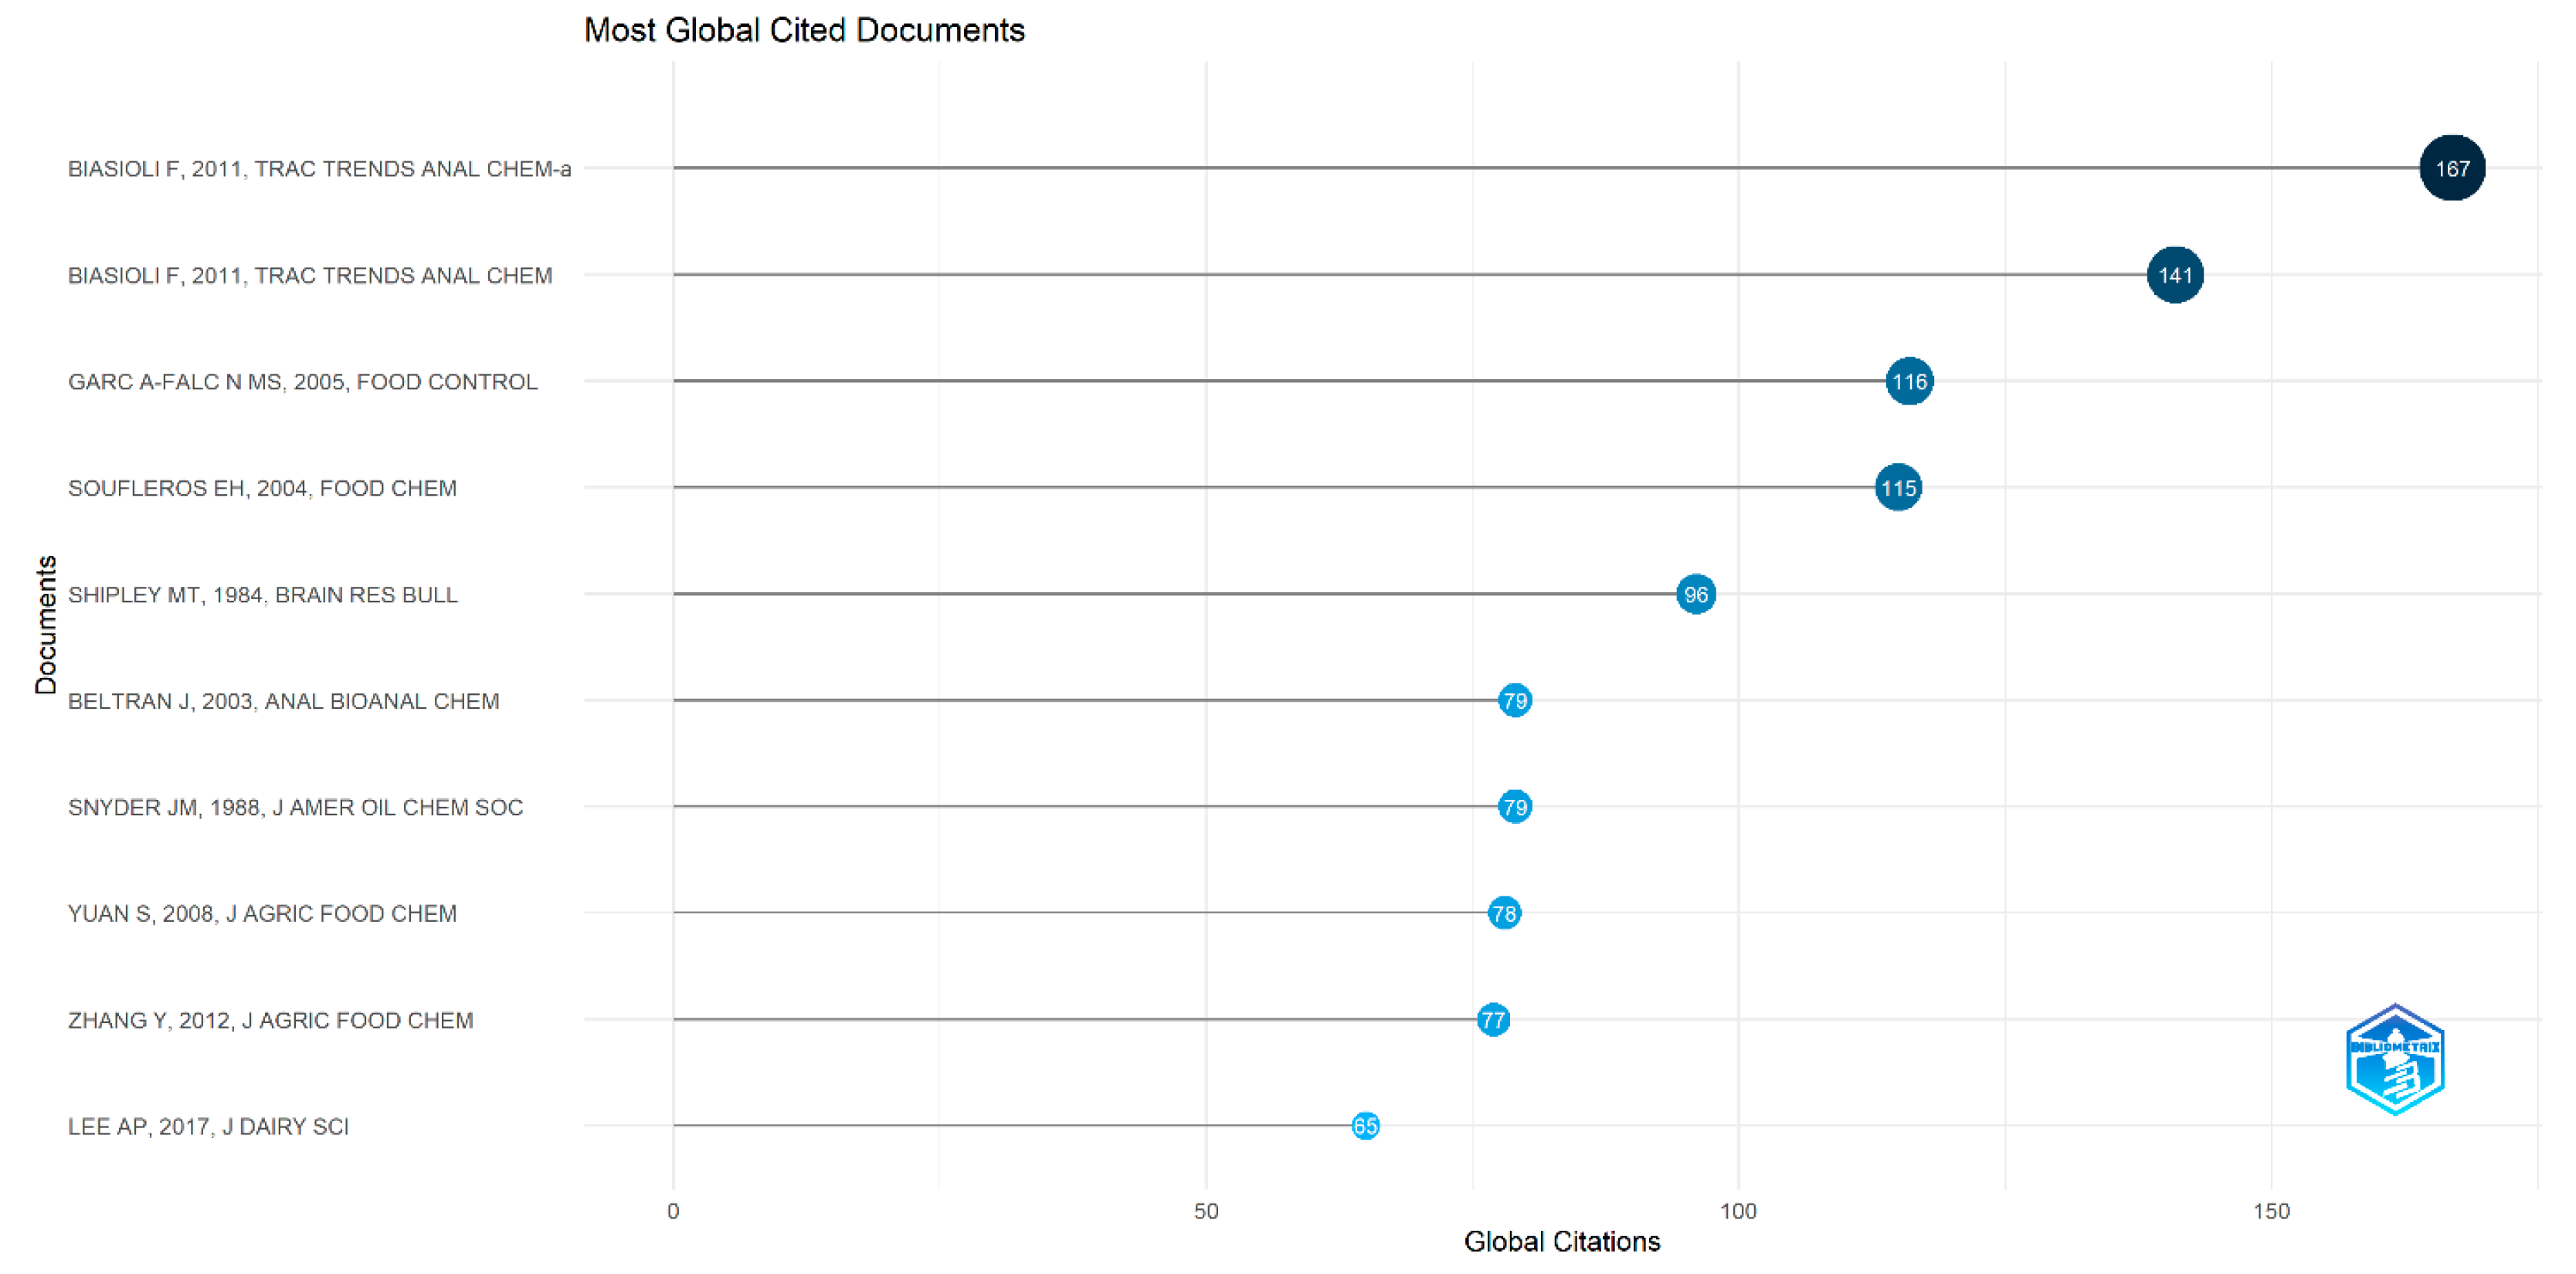Click the SHIPLEY MT 1984 BRAIN RES BULL label
Screen dimensions: 2576x1274
click(x=262, y=595)
